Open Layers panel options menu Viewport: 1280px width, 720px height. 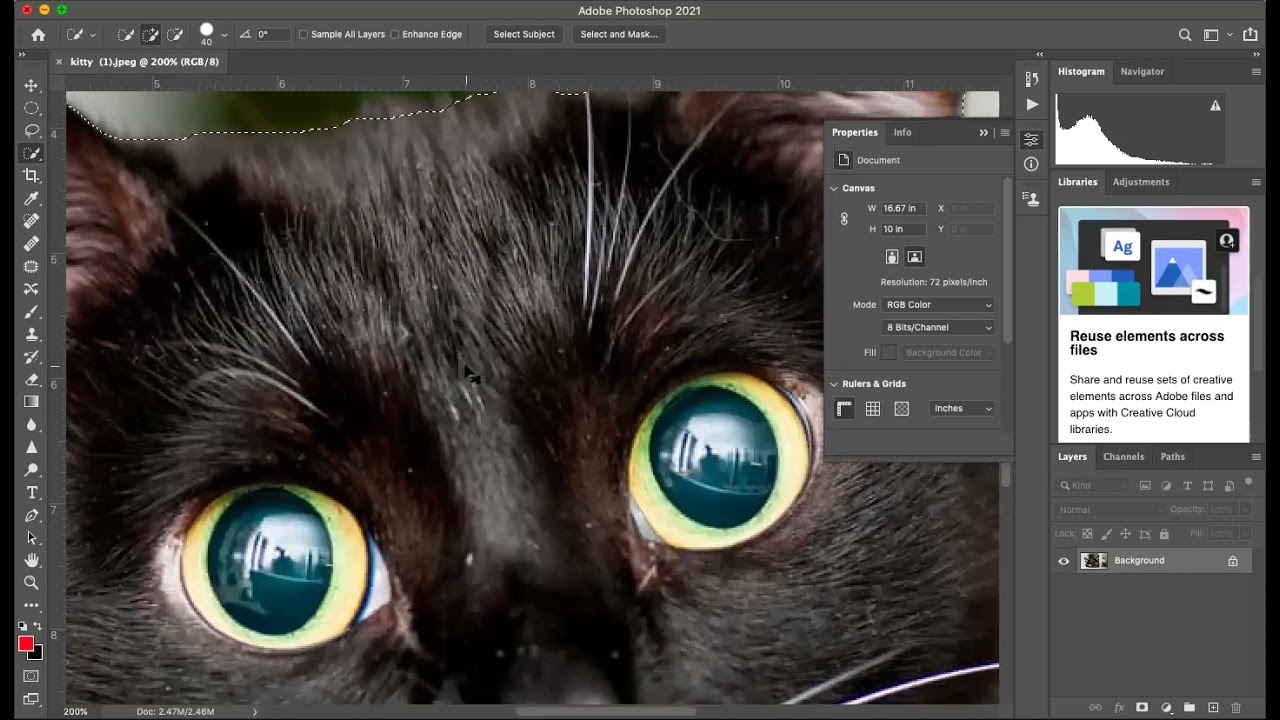[x=1256, y=457]
